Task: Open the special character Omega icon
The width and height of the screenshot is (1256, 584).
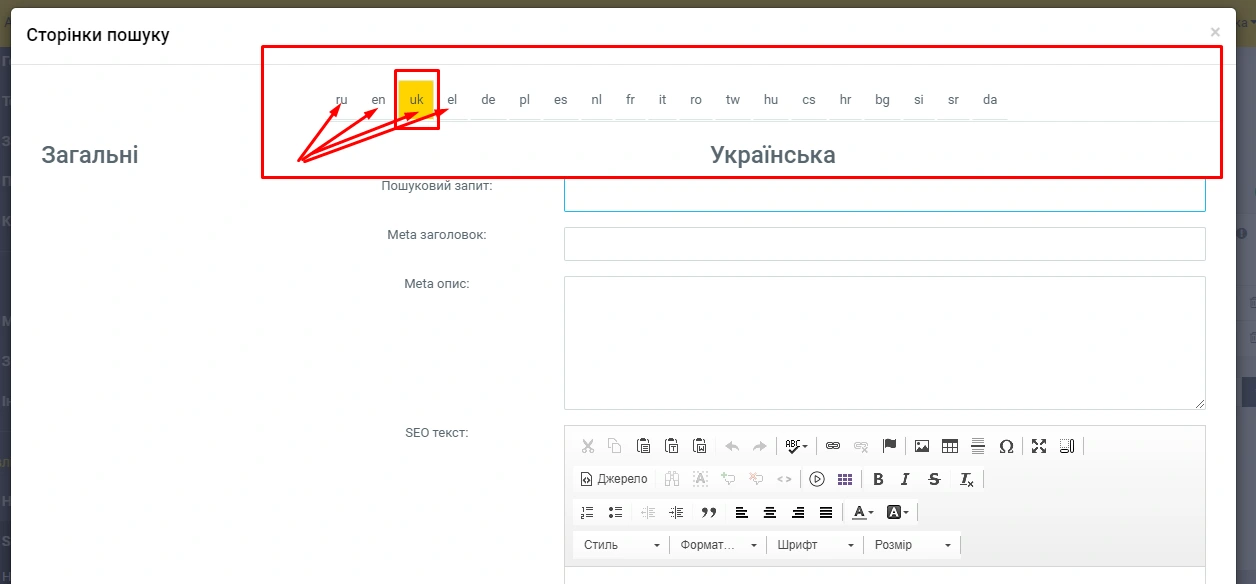Action: click(x=1006, y=446)
